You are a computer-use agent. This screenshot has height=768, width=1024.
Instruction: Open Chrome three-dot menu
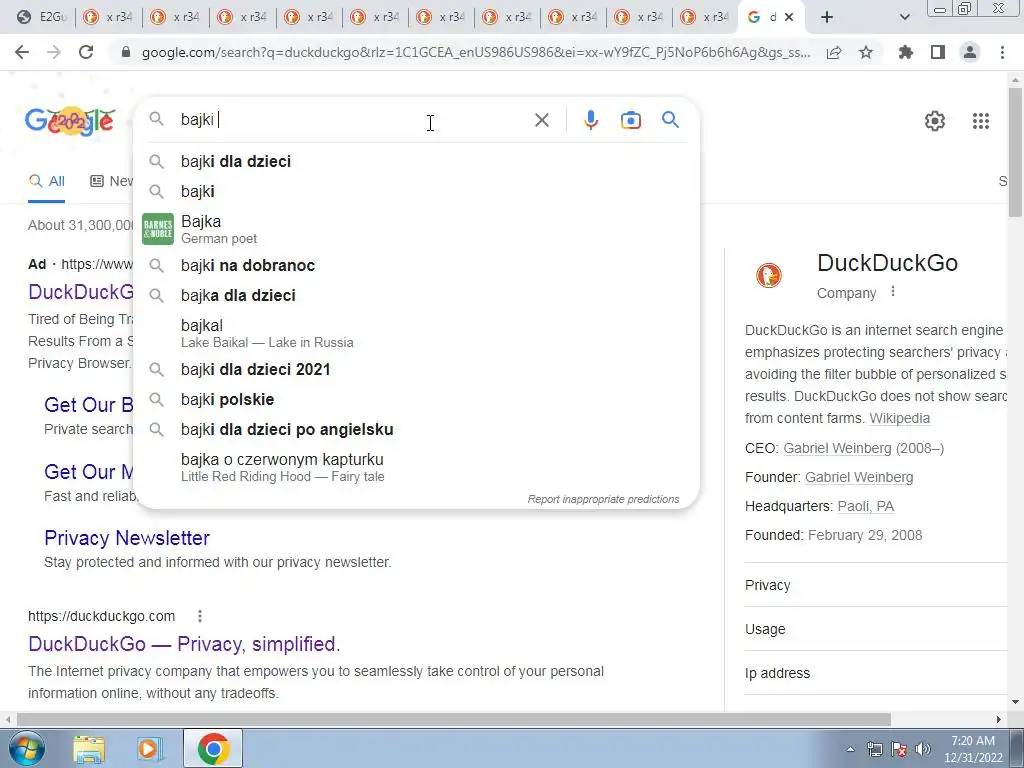pos(1002,52)
